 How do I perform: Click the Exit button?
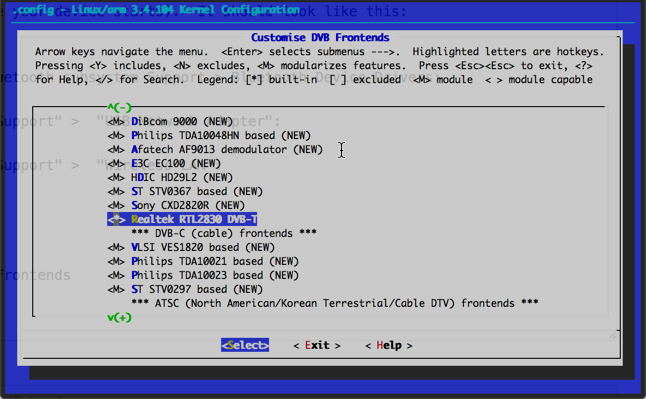[x=317, y=345]
